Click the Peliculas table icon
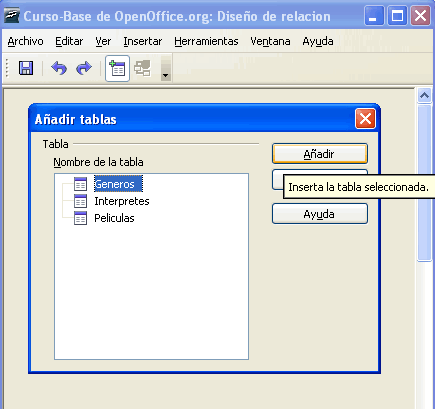Viewport: 435px width, 409px height. point(80,218)
